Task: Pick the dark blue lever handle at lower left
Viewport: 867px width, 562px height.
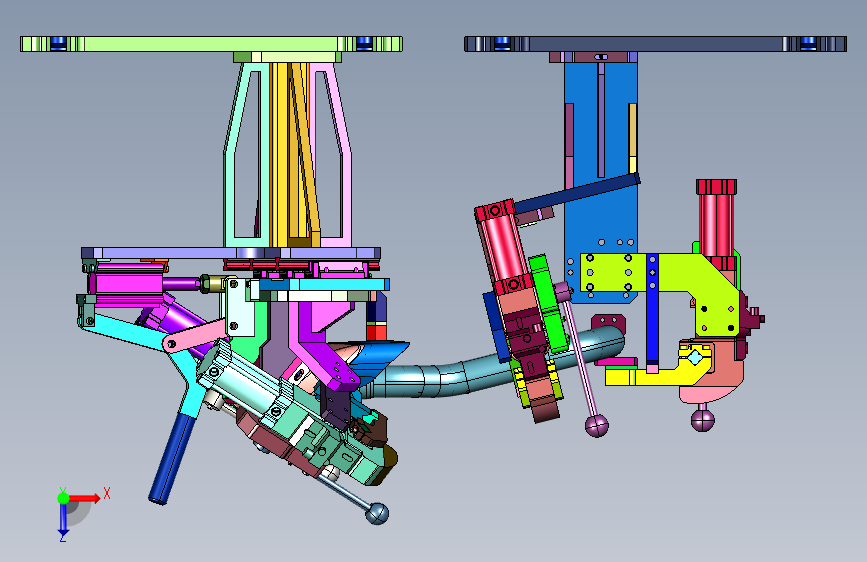Action: (172, 459)
